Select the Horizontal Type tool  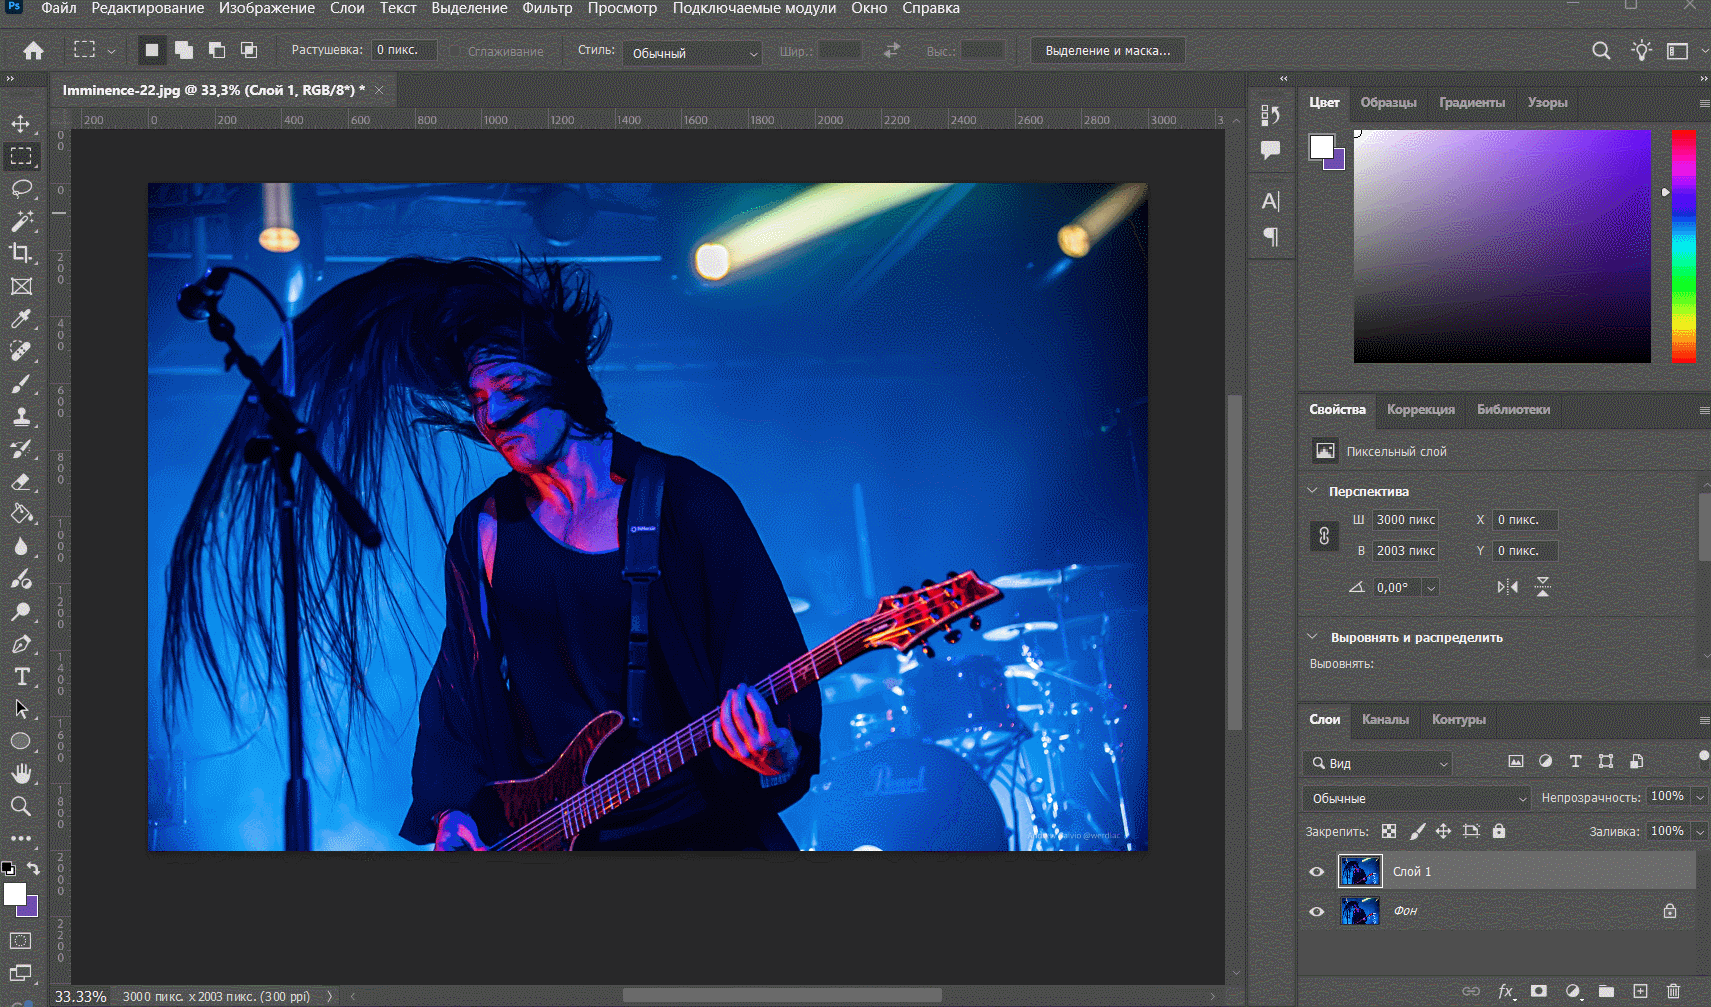[x=21, y=677]
